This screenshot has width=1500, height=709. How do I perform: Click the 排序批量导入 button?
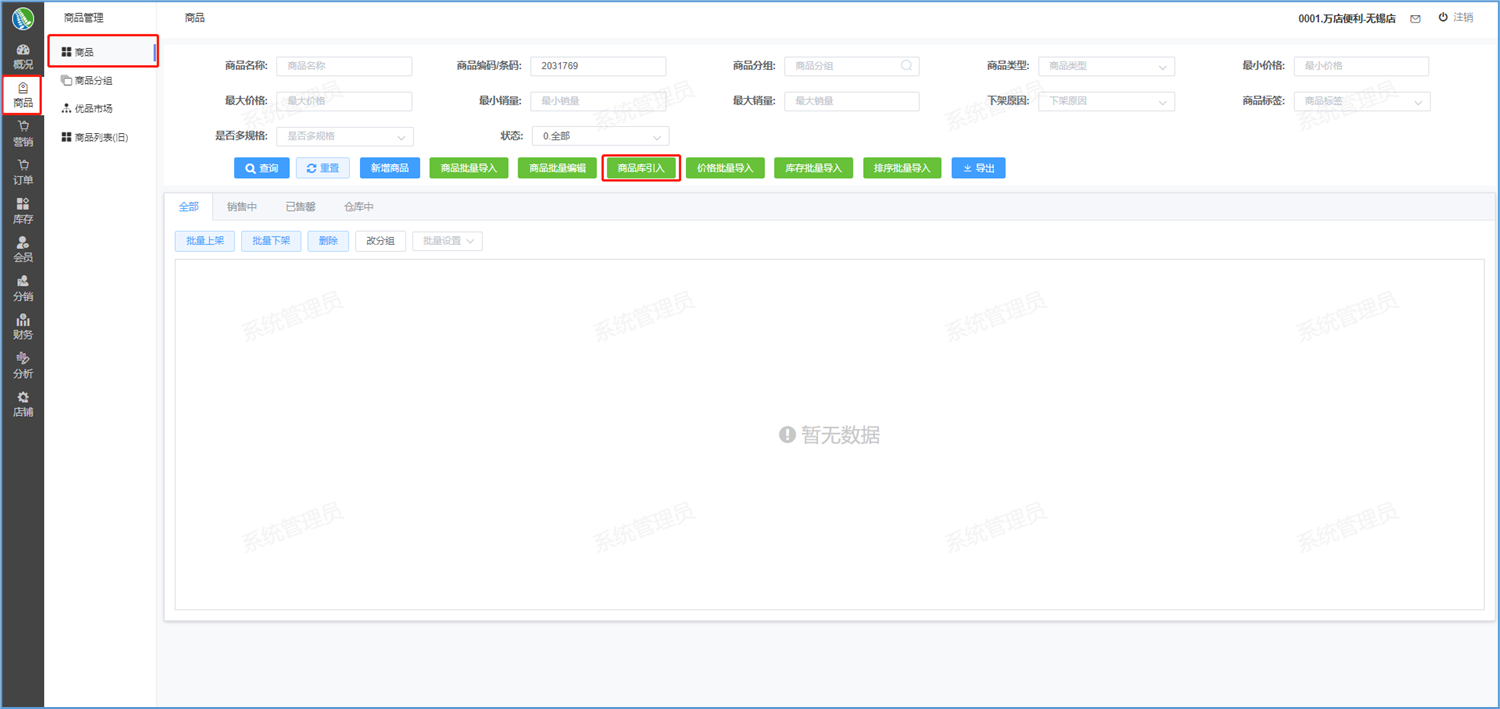tap(902, 168)
